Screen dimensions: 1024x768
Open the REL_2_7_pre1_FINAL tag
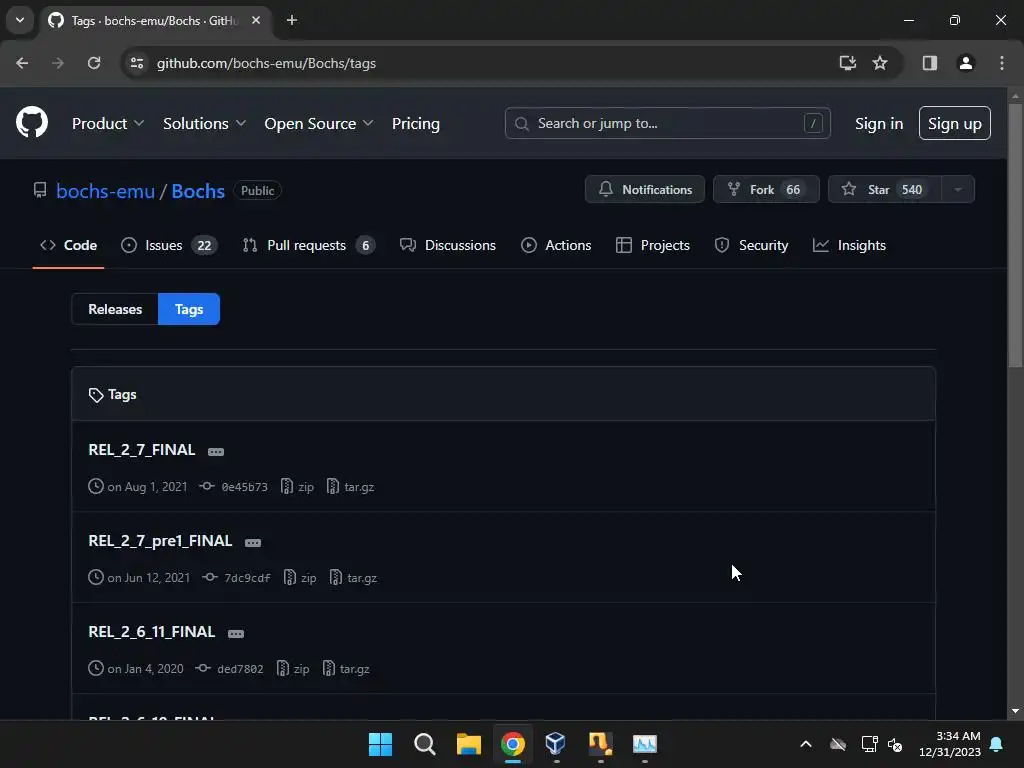160,541
